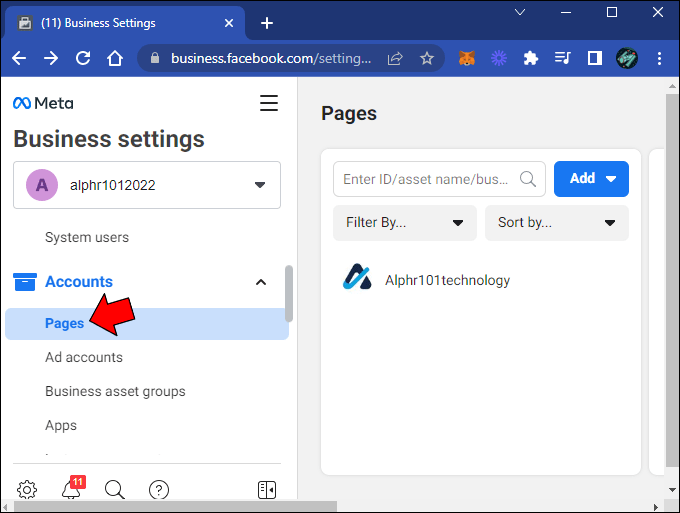The image size is (680, 513).
Task: Open the media control playlist icon
Action: pos(562,58)
